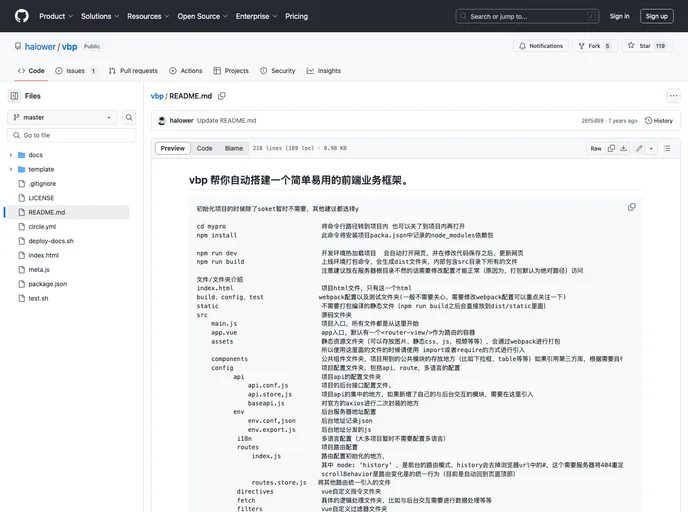Go to the Pricing page

tap(297, 16)
